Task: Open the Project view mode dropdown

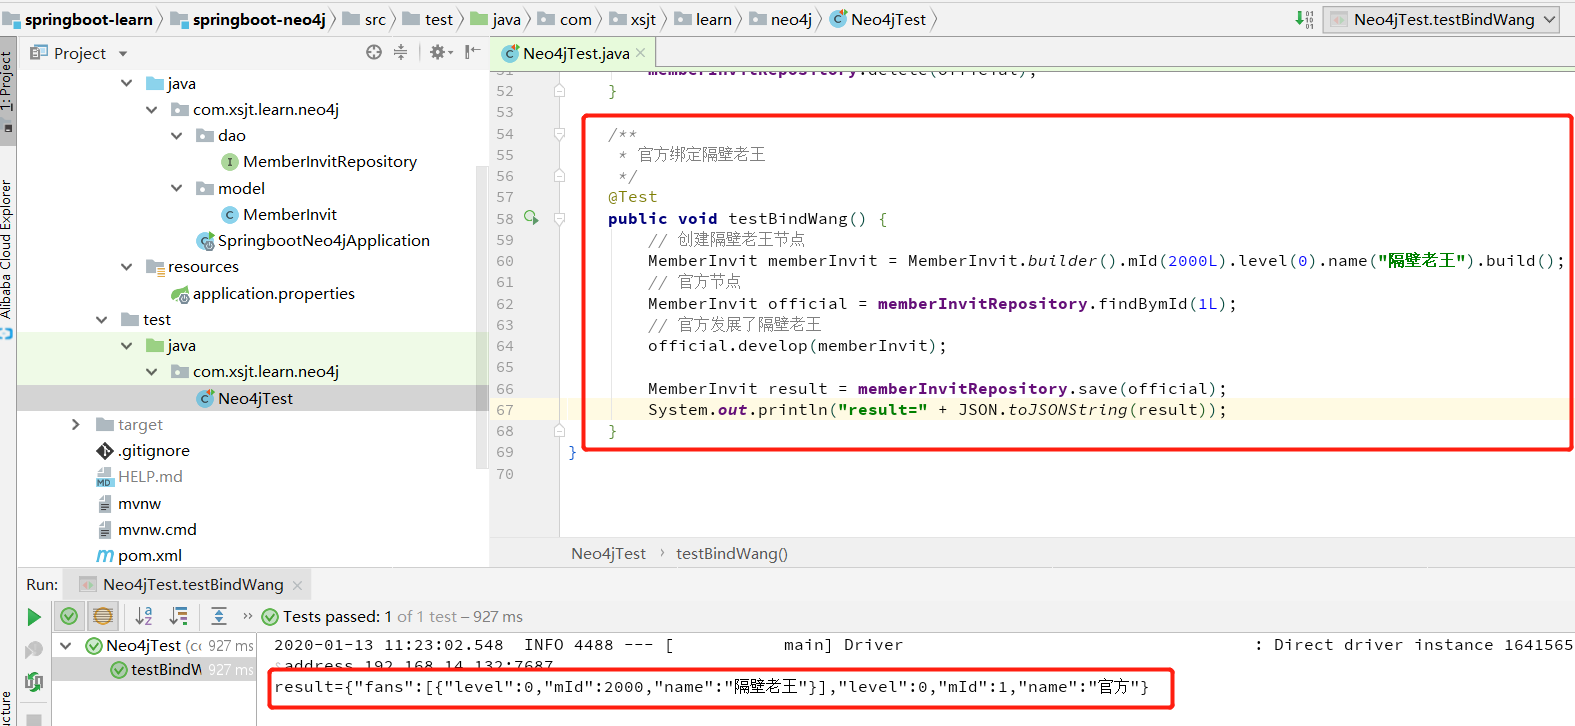Action: pos(123,53)
